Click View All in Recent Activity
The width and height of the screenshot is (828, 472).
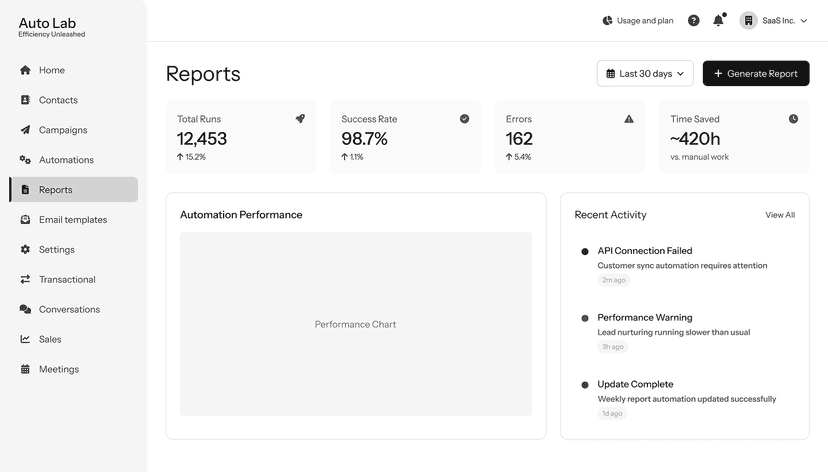point(780,215)
